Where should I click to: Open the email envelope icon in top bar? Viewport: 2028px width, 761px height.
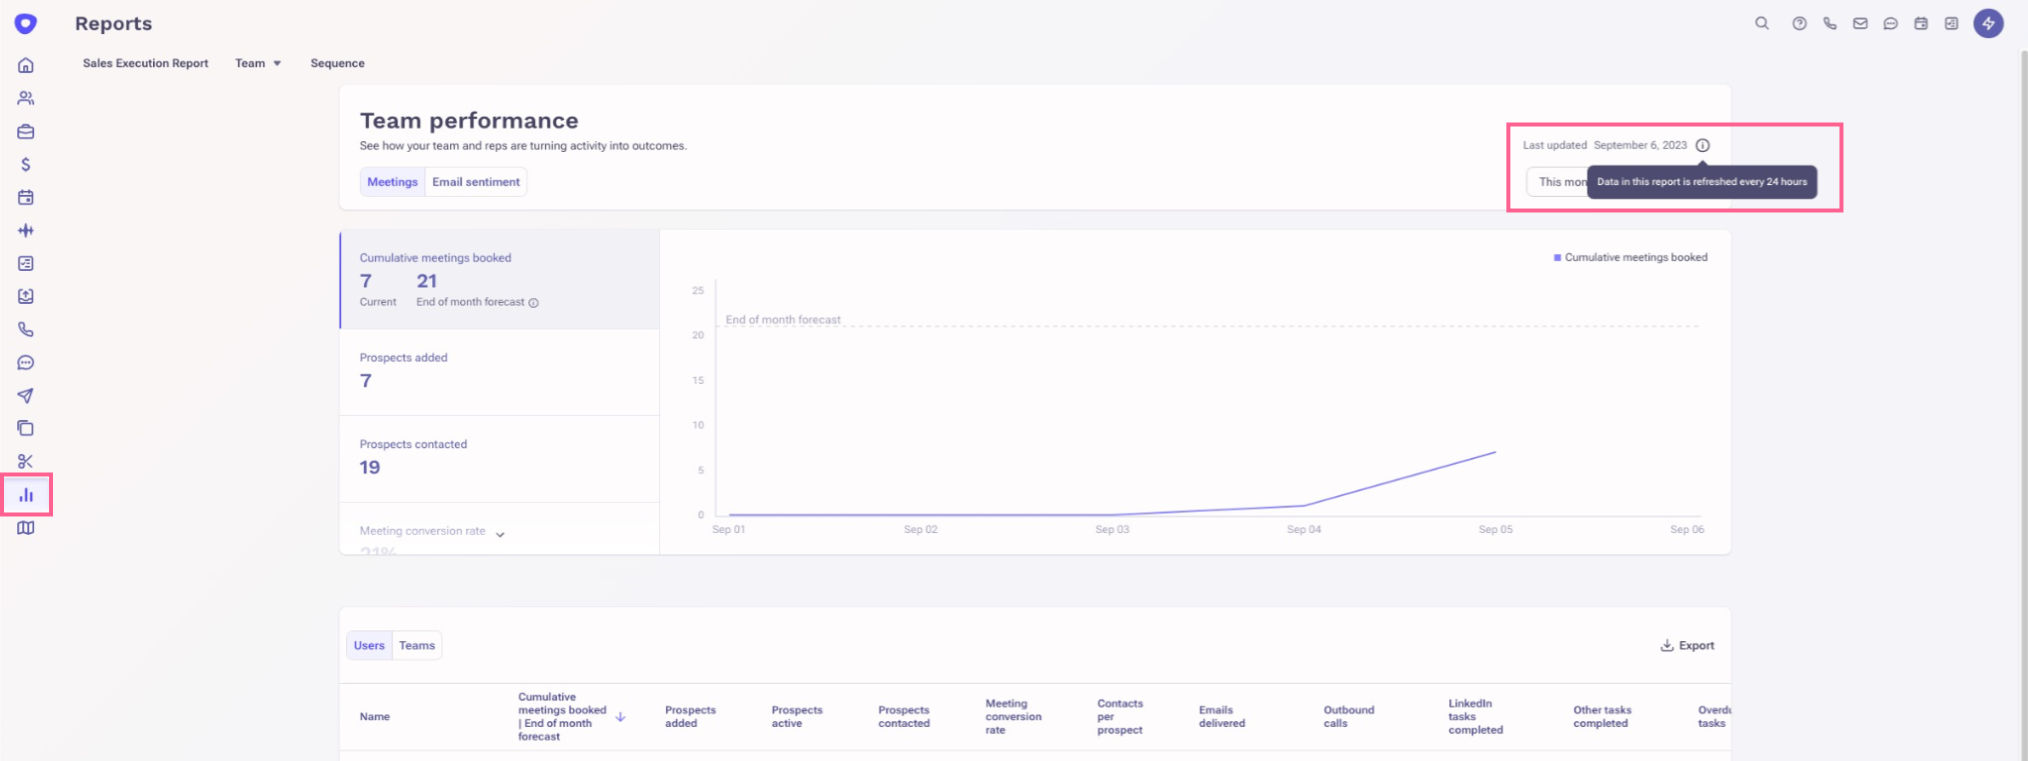point(1860,23)
